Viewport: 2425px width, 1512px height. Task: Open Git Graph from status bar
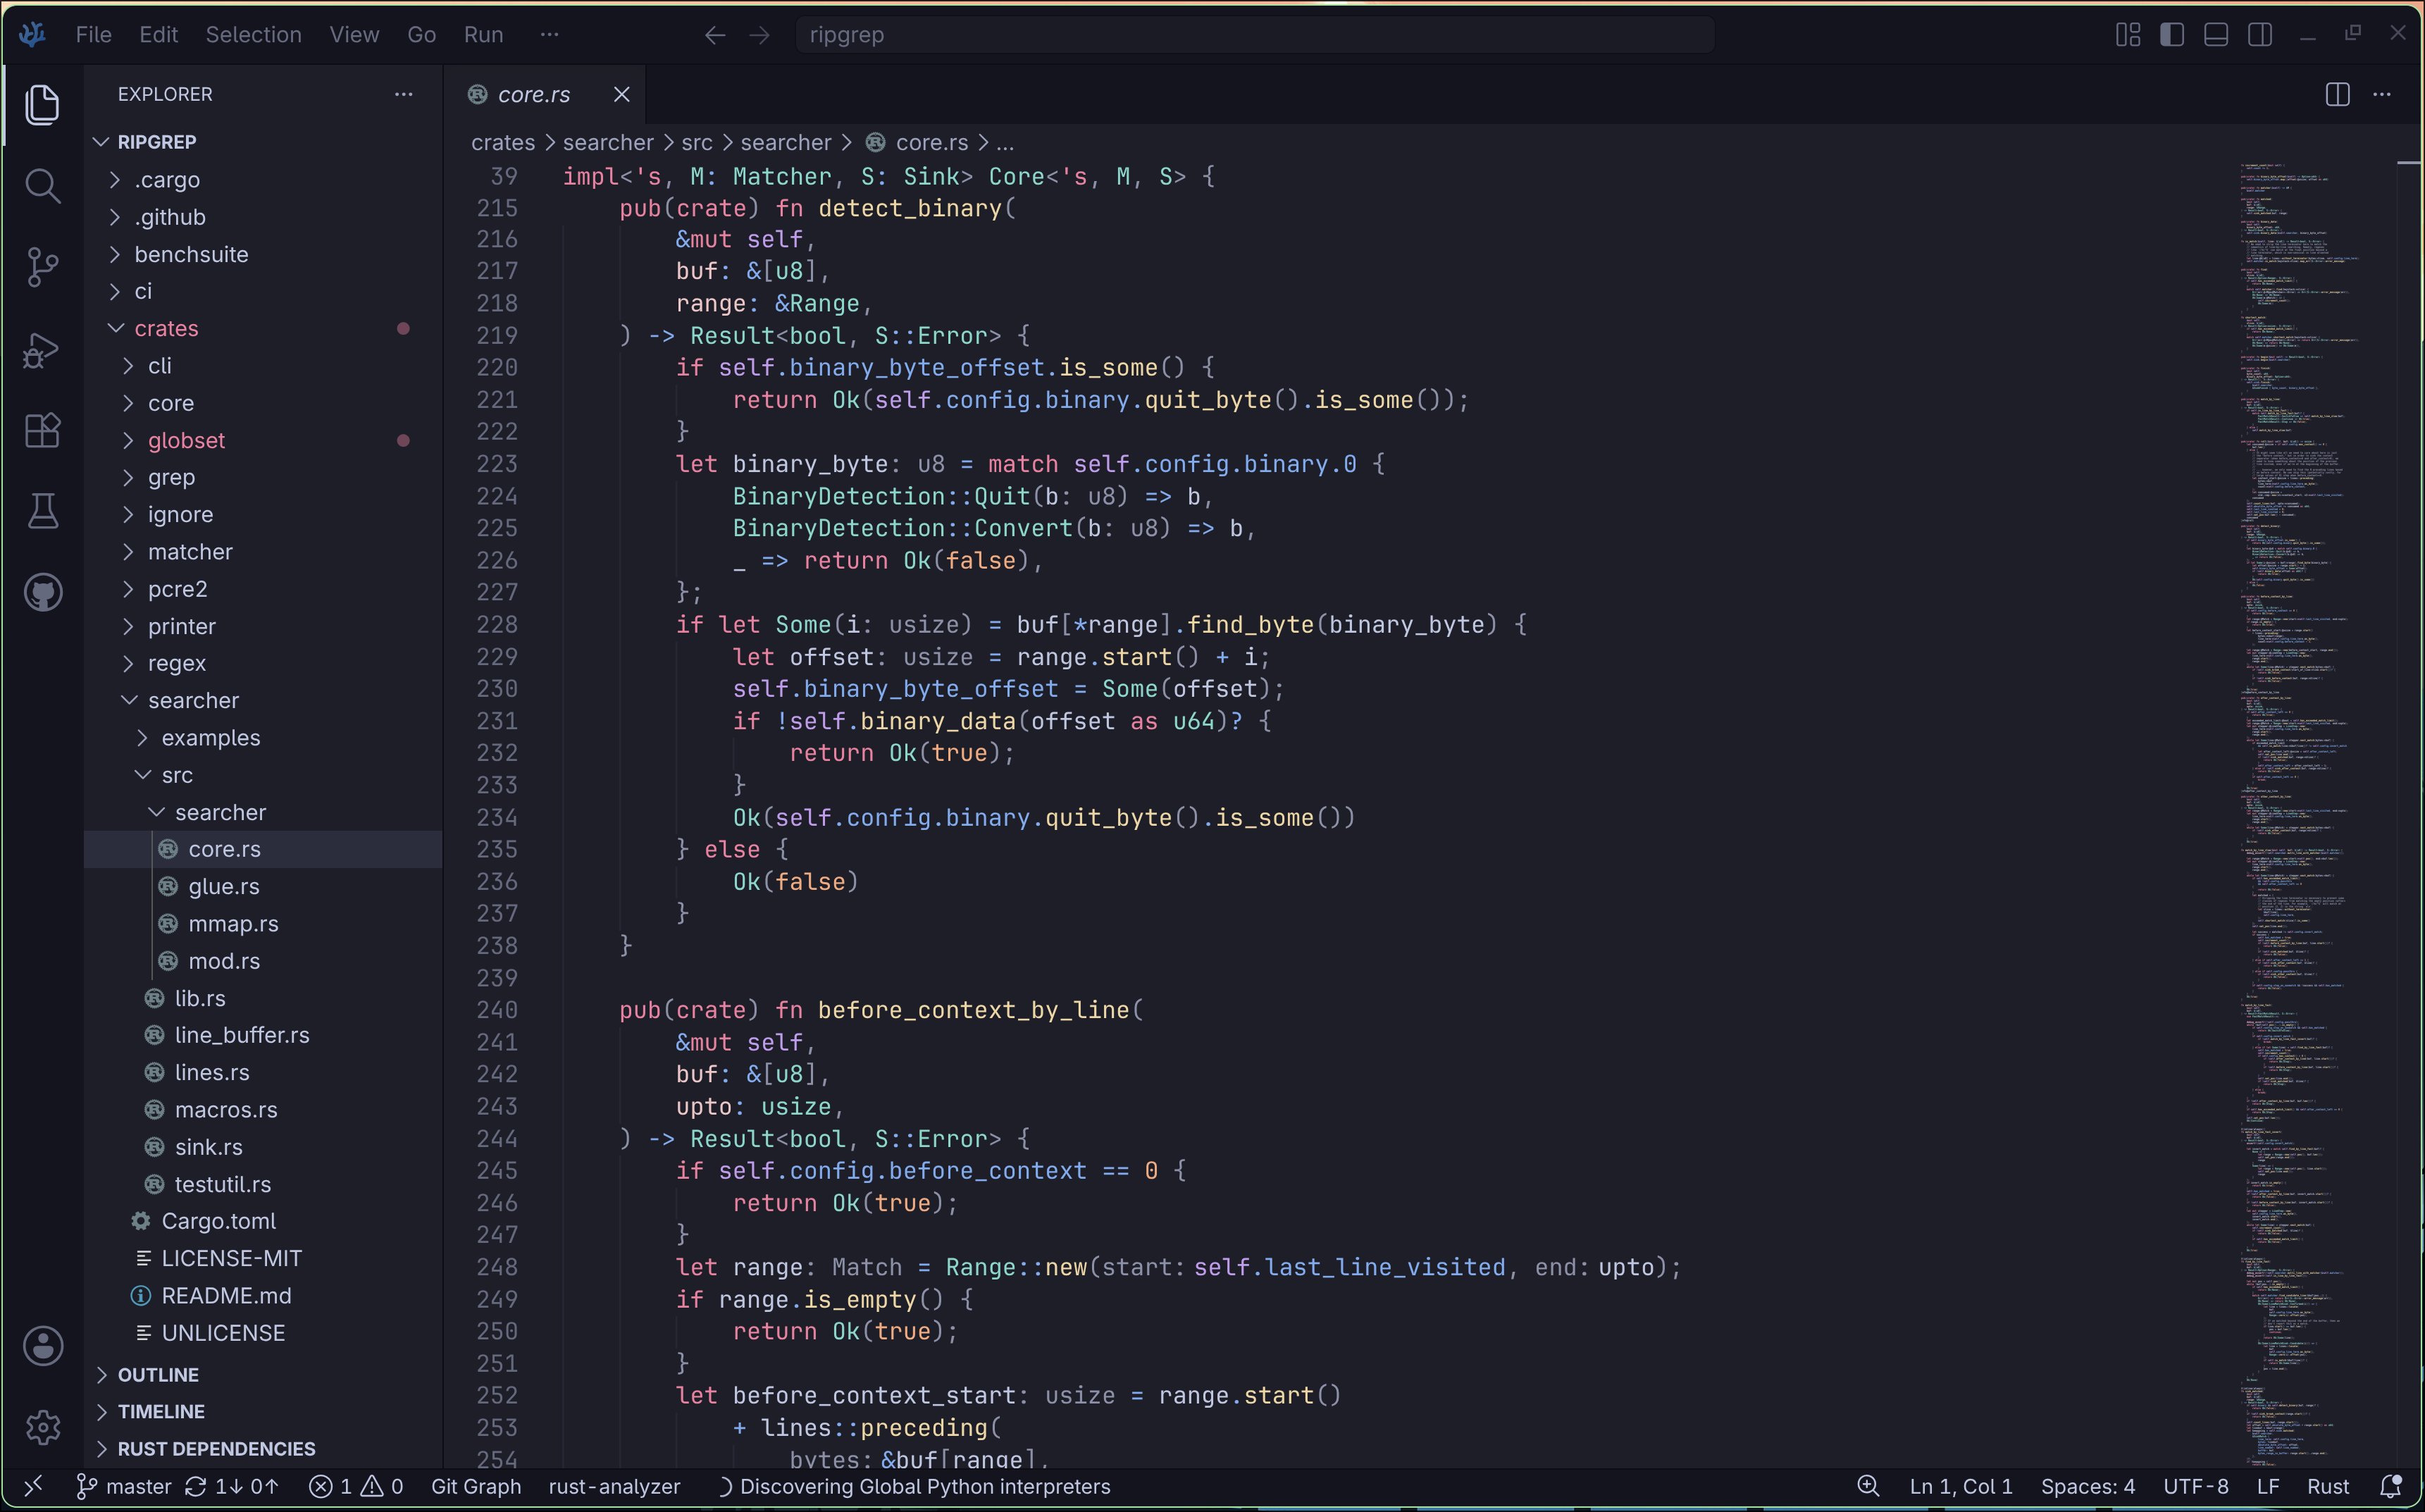pyautogui.click(x=475, y=1486)
